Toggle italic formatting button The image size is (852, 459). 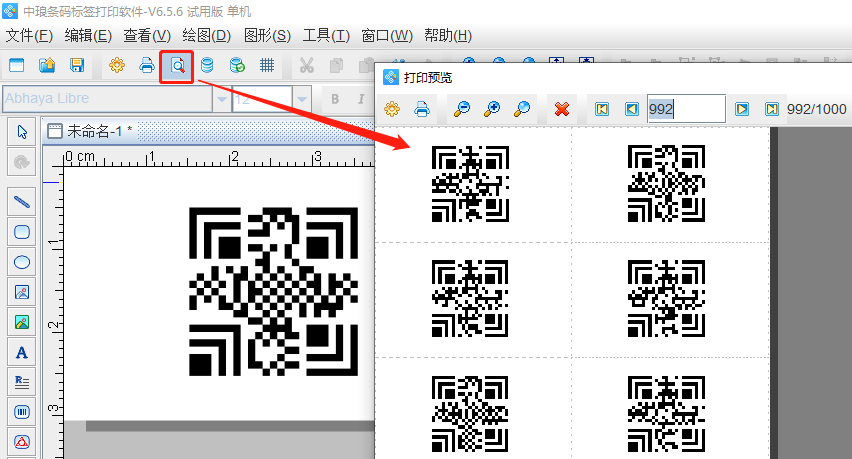[x=361, y=99]
